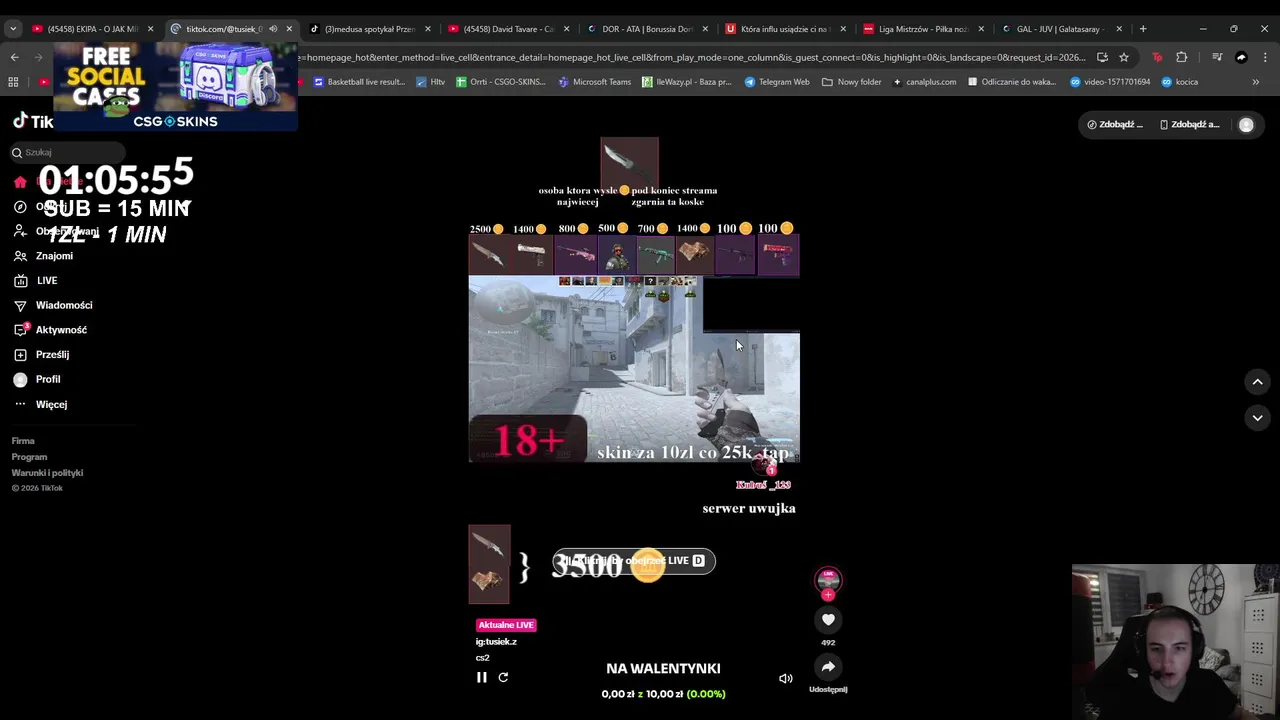1280x720 pixels.
Task: Mute the tiktok.com tab audio icon
Action: pyautogui.click(x=272, y=29)
